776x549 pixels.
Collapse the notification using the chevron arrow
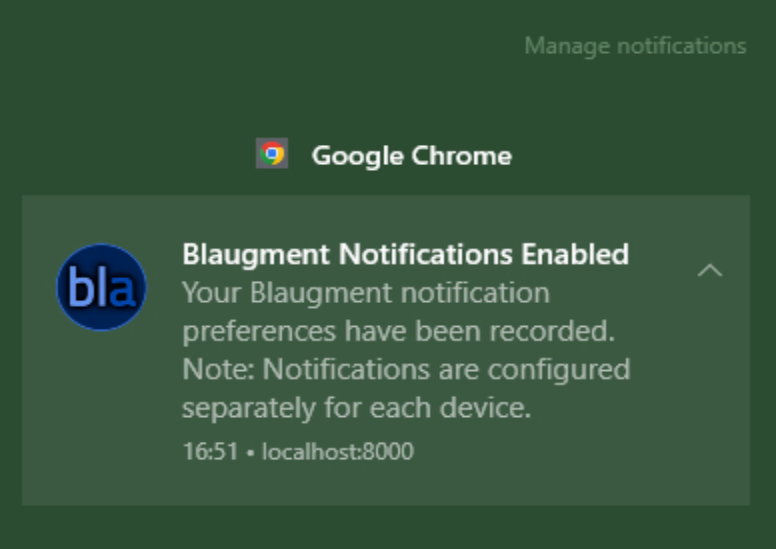710,270
